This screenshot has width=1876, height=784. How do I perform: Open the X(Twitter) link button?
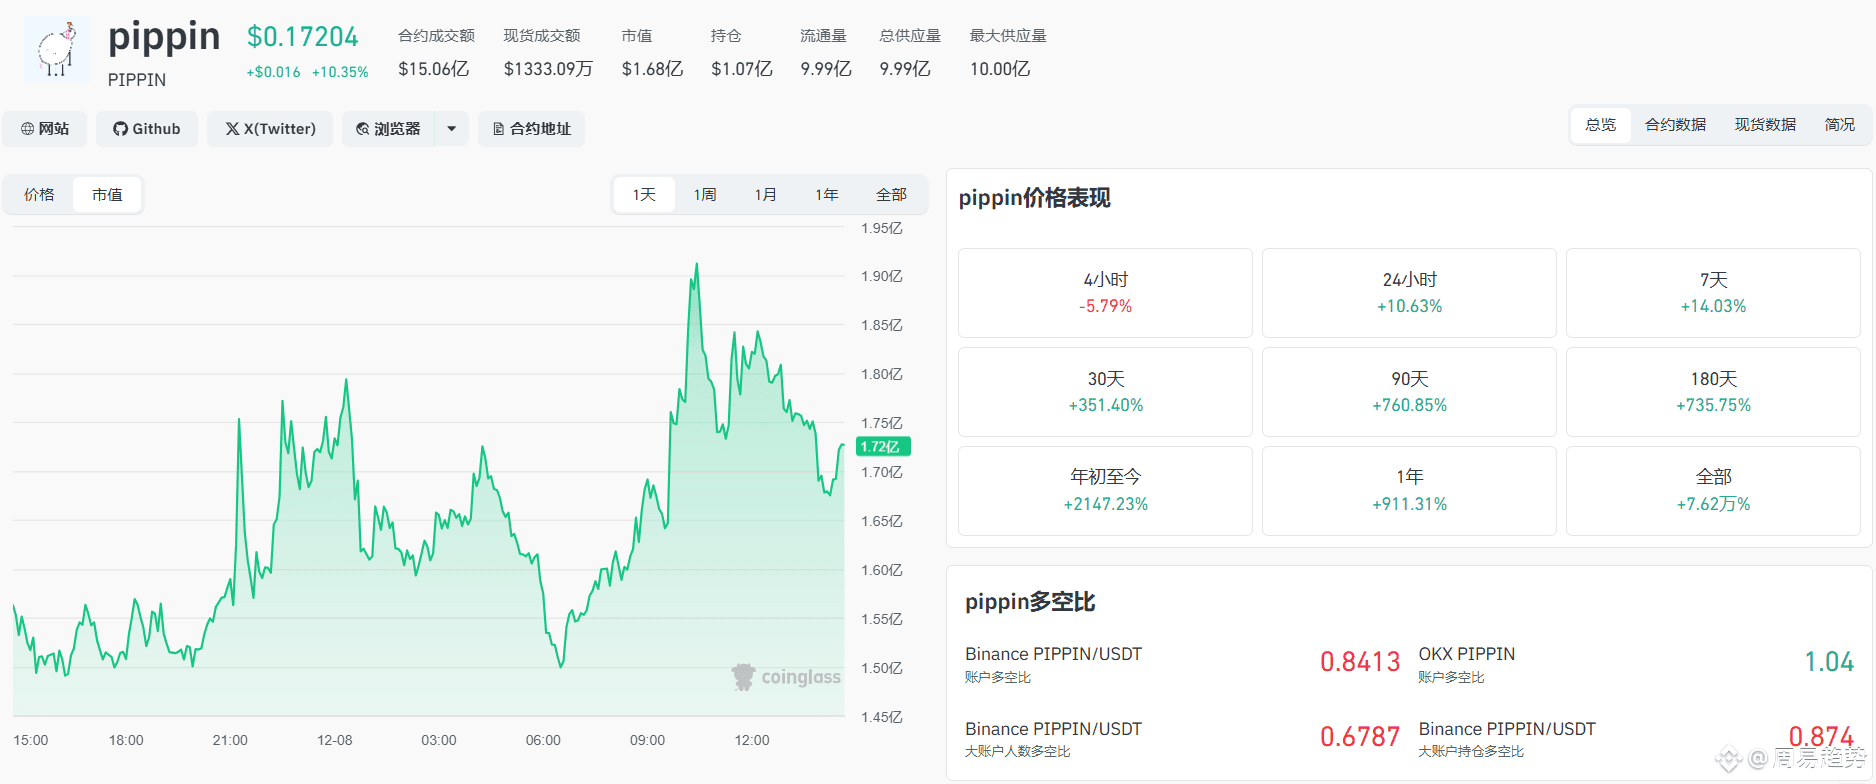click(x=270, y=129)
